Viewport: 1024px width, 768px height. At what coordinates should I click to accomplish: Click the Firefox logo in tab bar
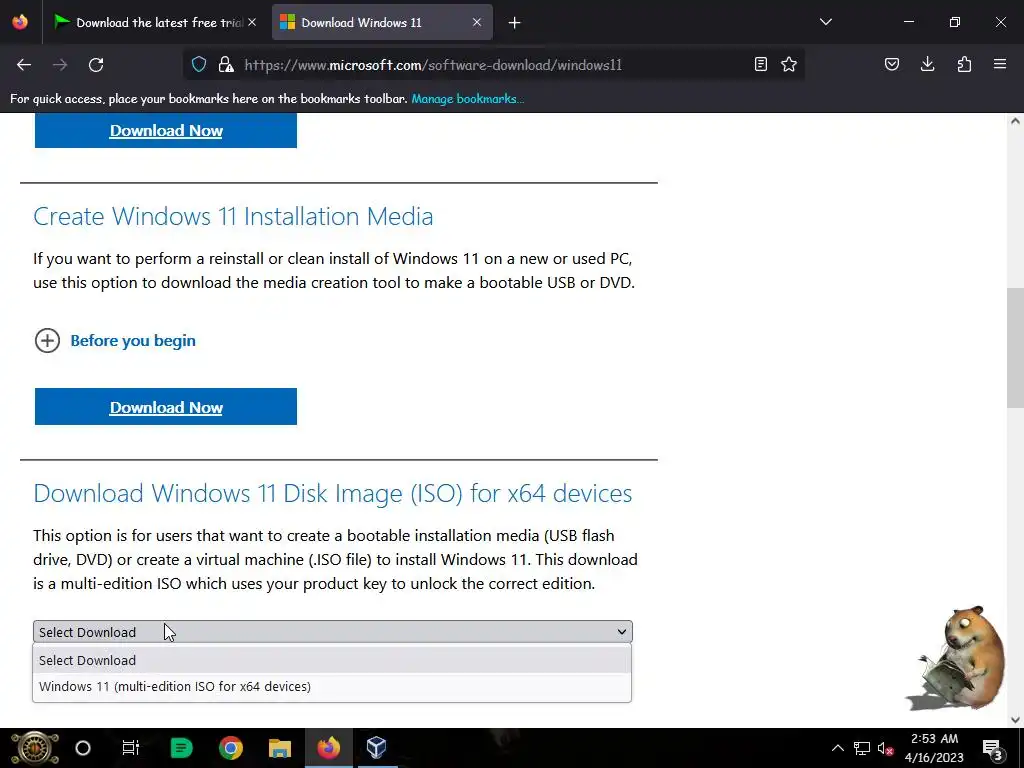click(x=20, y=22)
